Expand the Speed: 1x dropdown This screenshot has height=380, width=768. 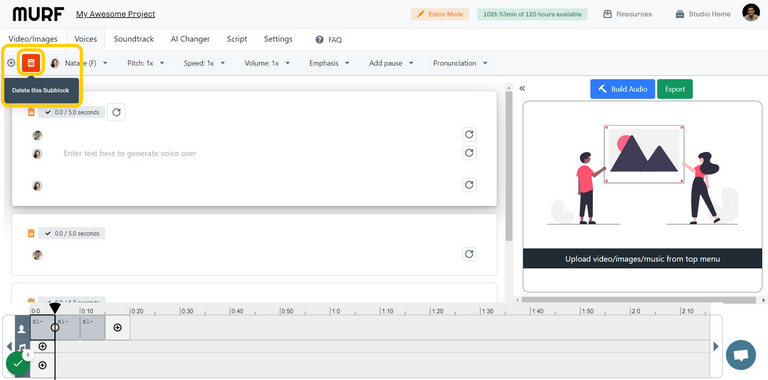(x=204, y=63)
